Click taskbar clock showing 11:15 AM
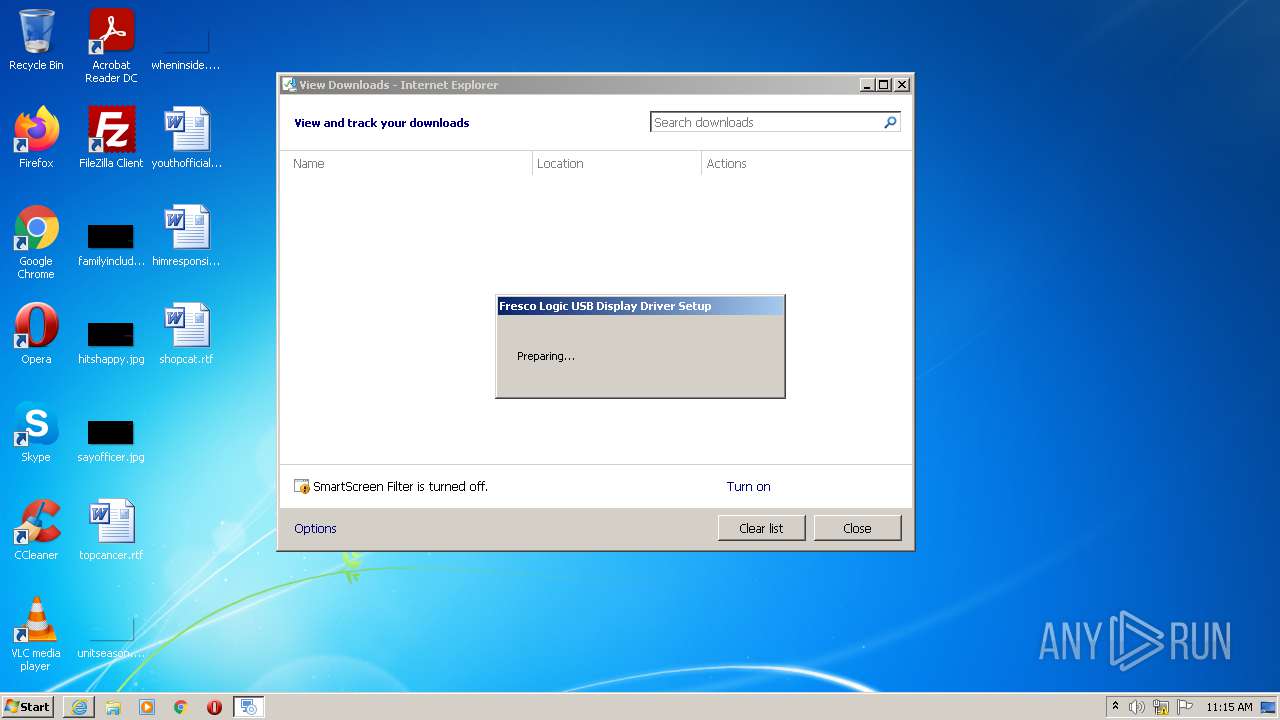The height and width of the screenshot is (720, 1280). tap(1229, 707)
